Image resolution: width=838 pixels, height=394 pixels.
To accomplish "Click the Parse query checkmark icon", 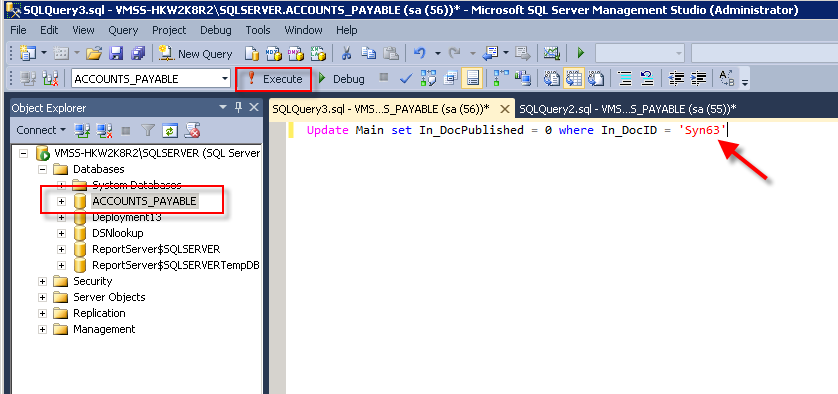I will pyautogui.click(x=406, y=79).
